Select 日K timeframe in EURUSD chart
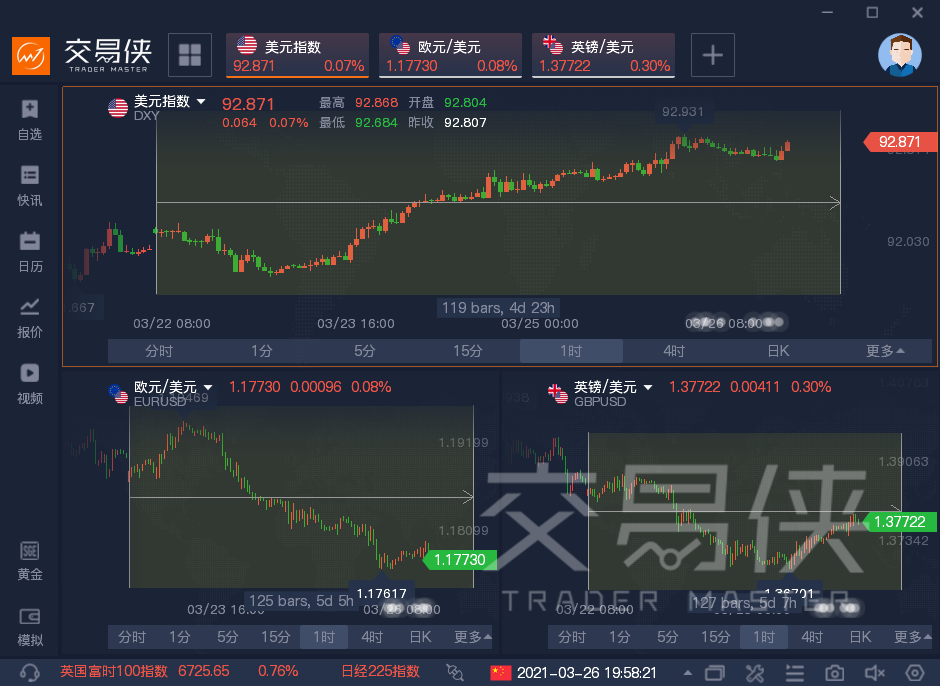The width and height of the screenshot is (940, 686). (420, 637)
